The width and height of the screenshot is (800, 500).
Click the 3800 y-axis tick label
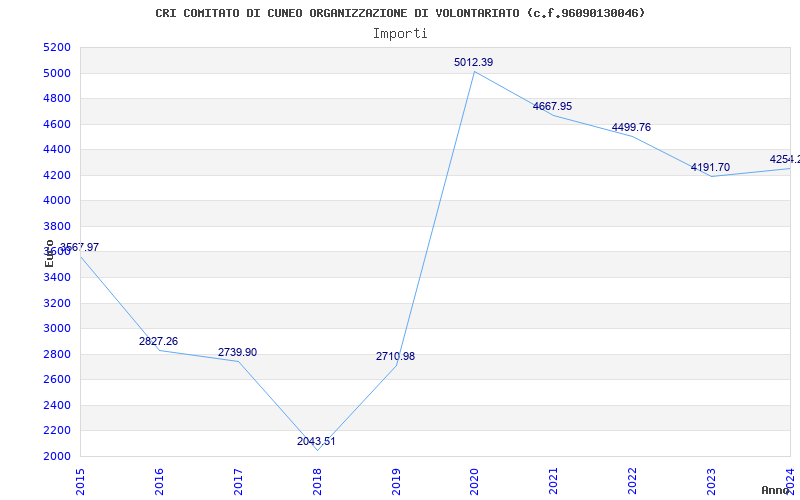coord(57,226)
